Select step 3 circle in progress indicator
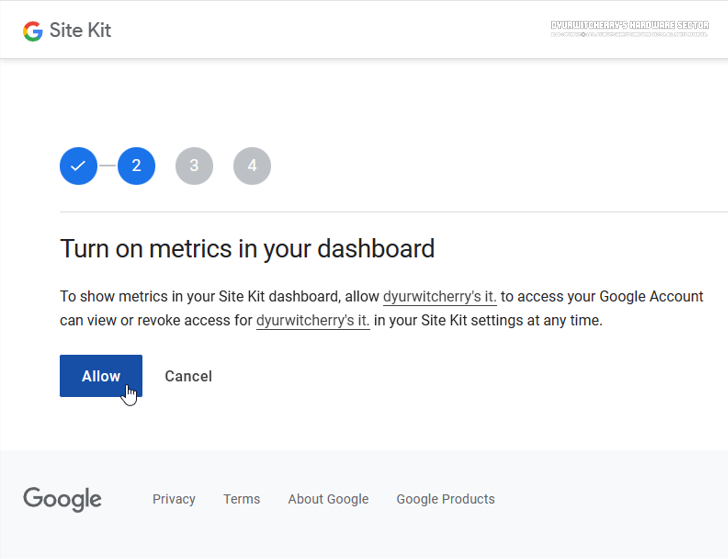This screenshot has height=559, width=728. click(x=194, y=166)
